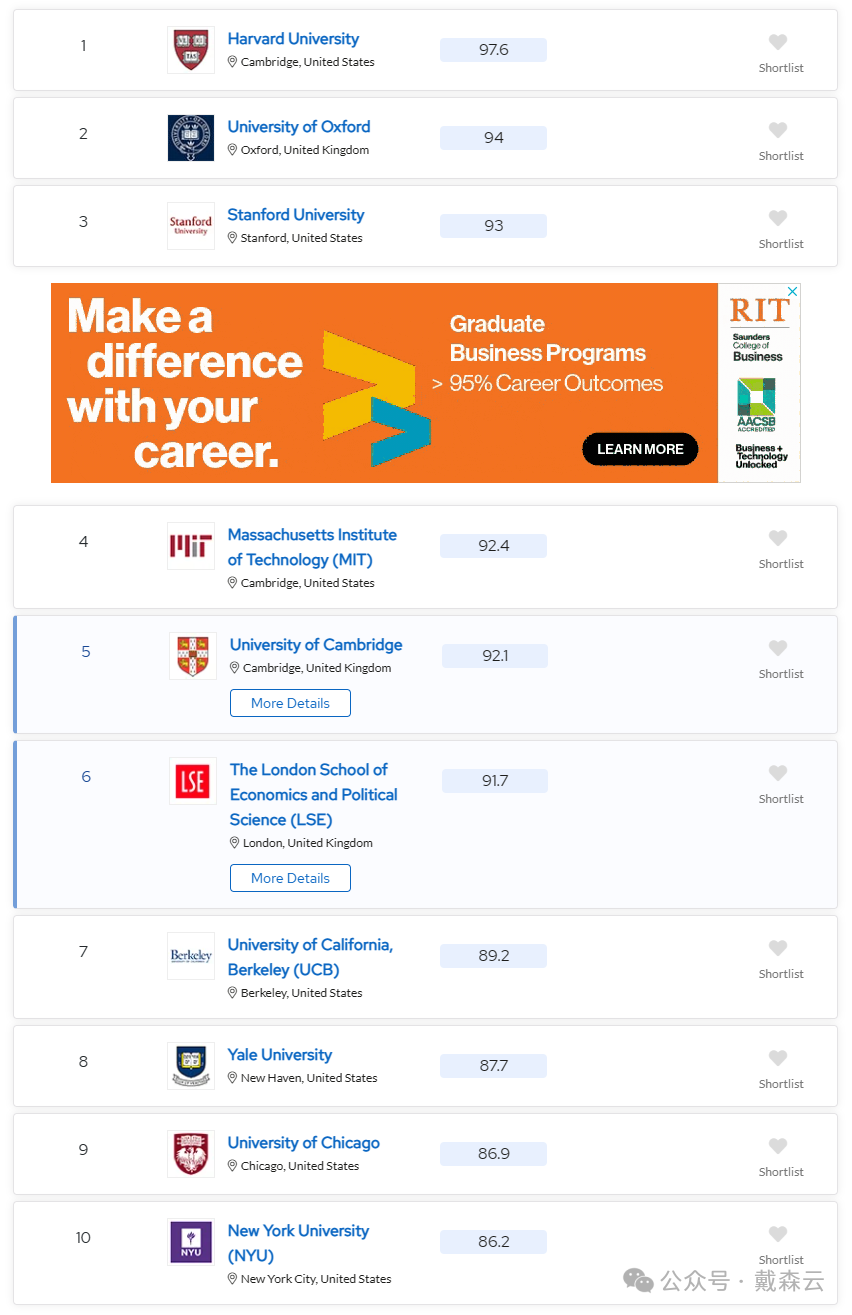The width and height of the screenshot is (852, 1315).
Task: Click the LSE red logo
Action: click(193, 781)
